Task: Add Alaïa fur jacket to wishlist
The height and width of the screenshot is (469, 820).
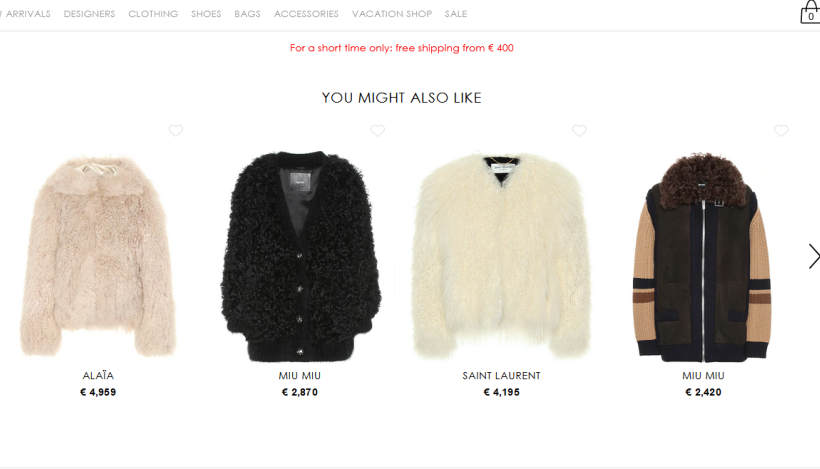Action: point(176,131)
